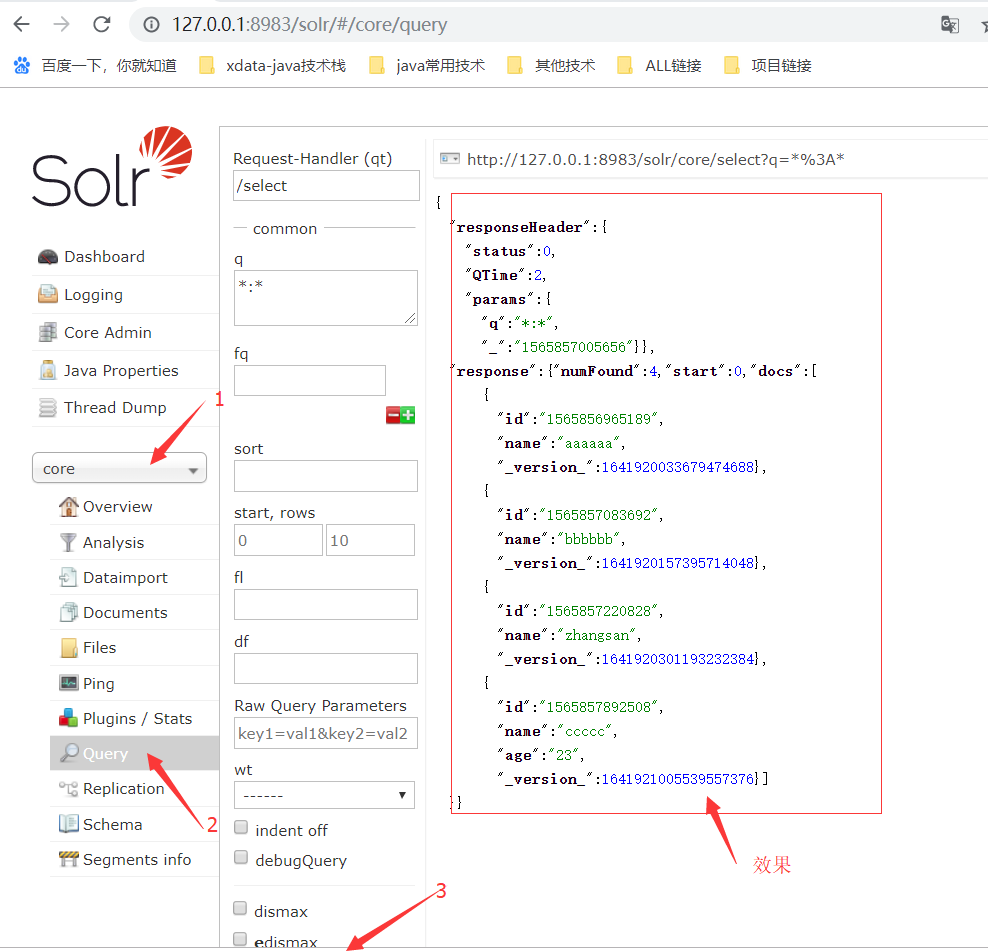988x952 pixels.
Task: Click the Solr logo
Action: tap(112, 167)
